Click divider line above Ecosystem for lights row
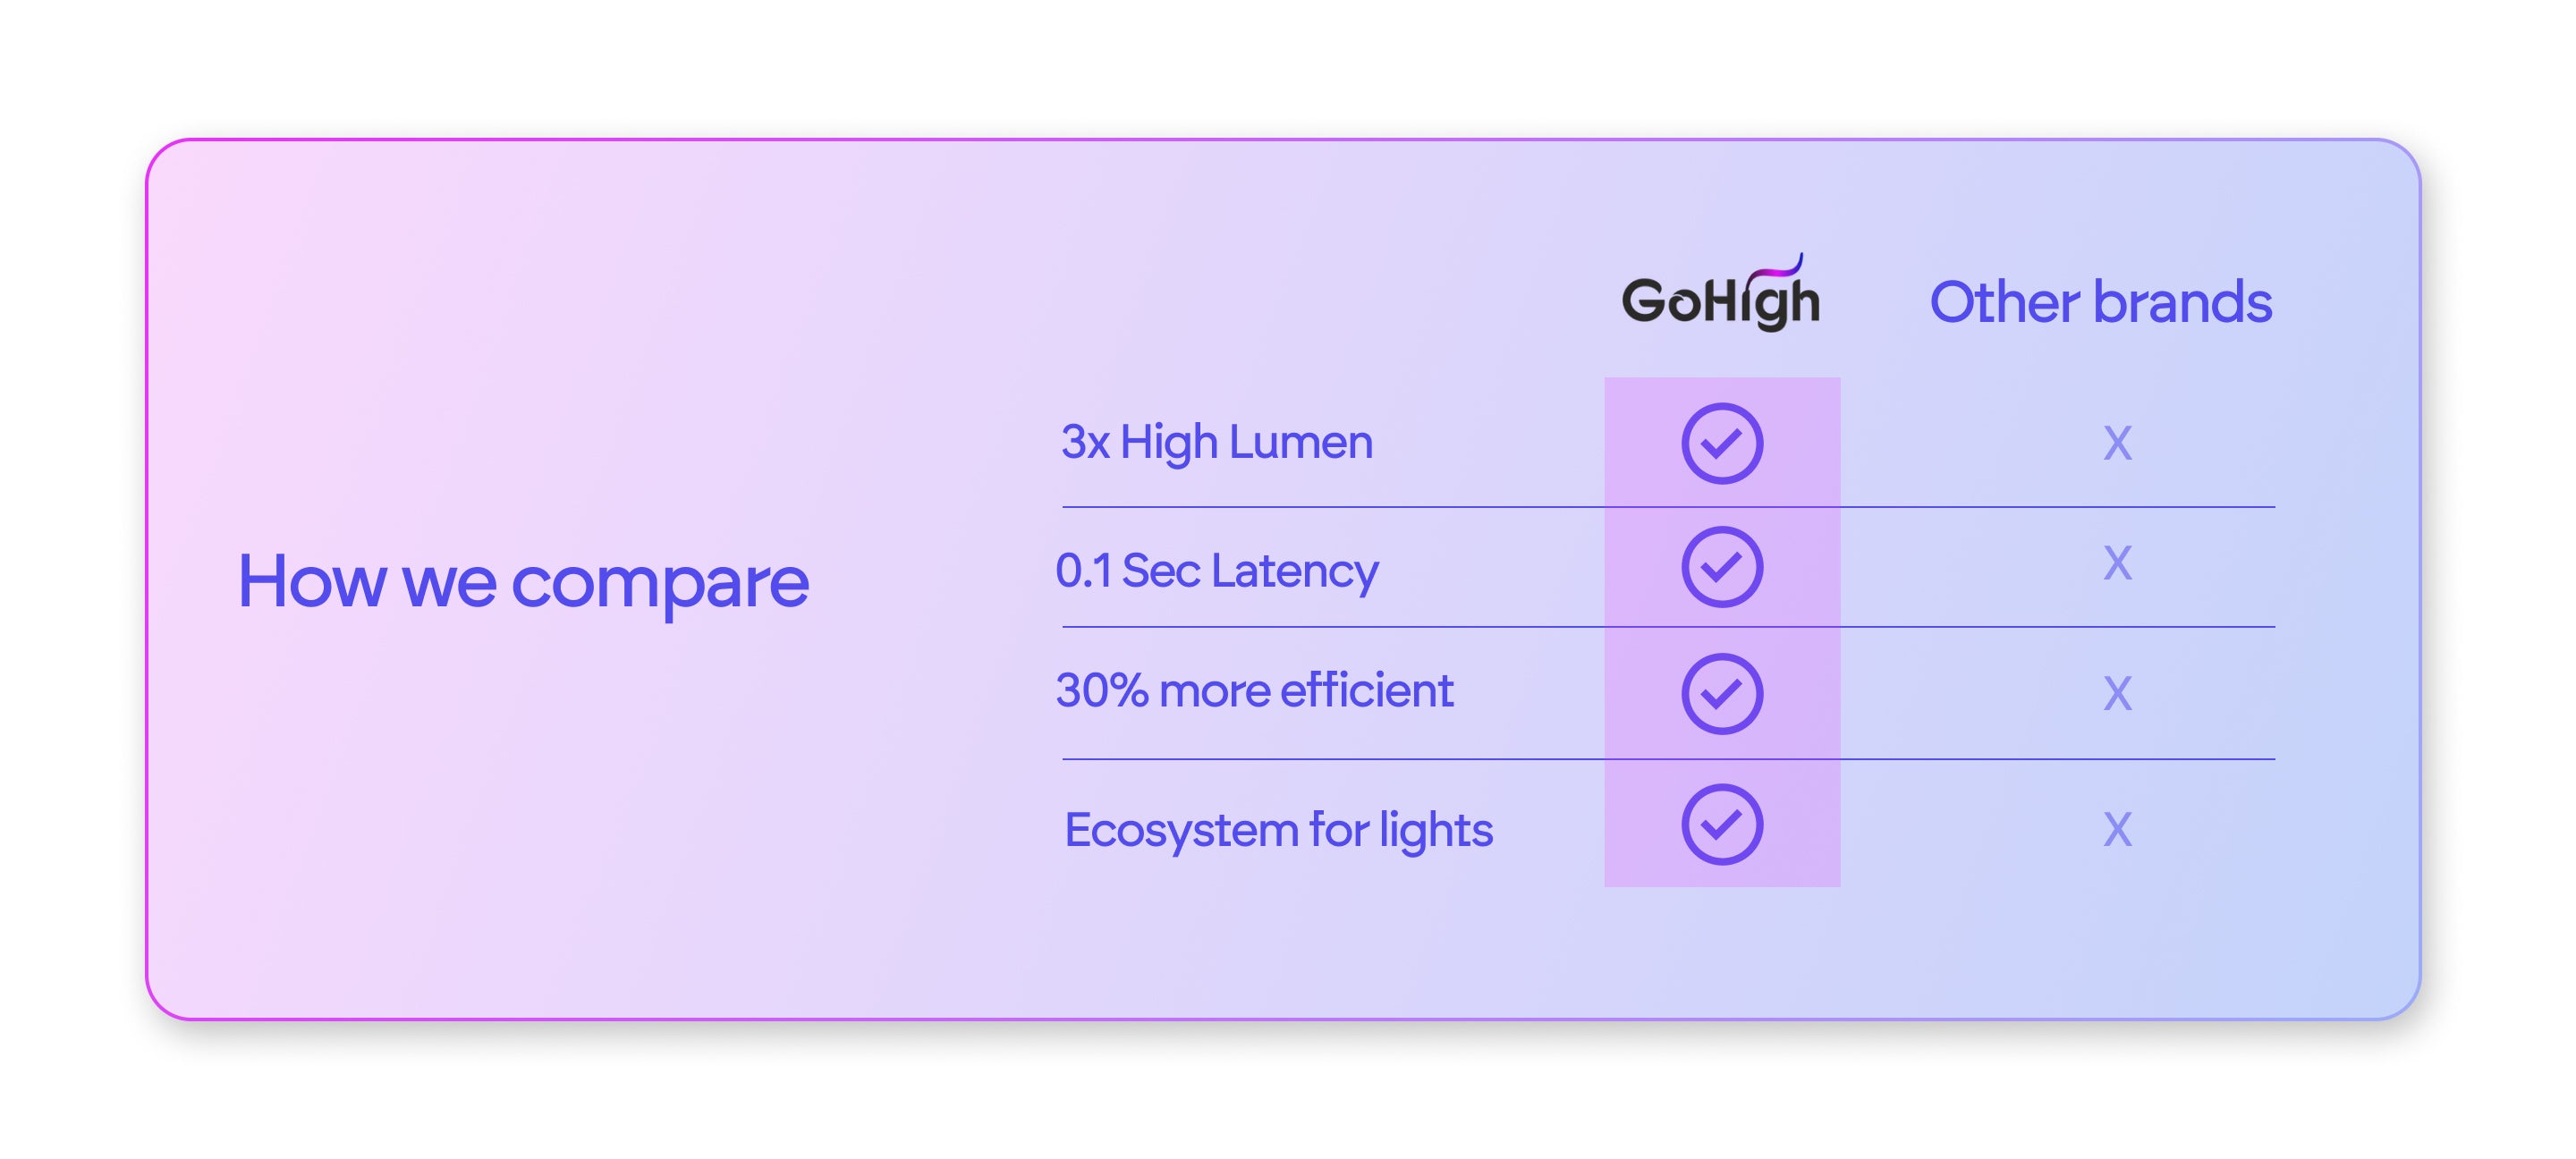Image resolution: width=2576 pixels, height=1159 pixels. pyautogui.click(x=1330, y=759)
